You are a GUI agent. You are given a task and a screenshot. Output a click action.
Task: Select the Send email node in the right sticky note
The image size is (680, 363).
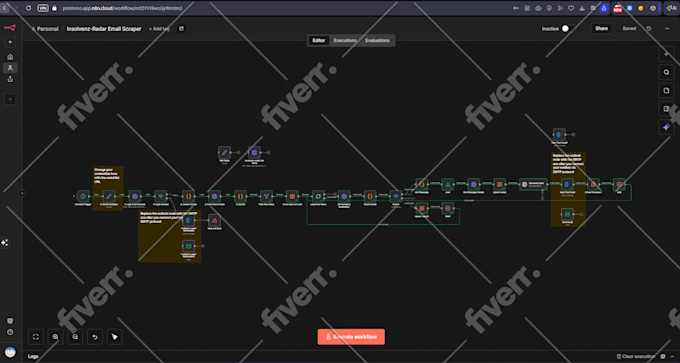(567, 215)
